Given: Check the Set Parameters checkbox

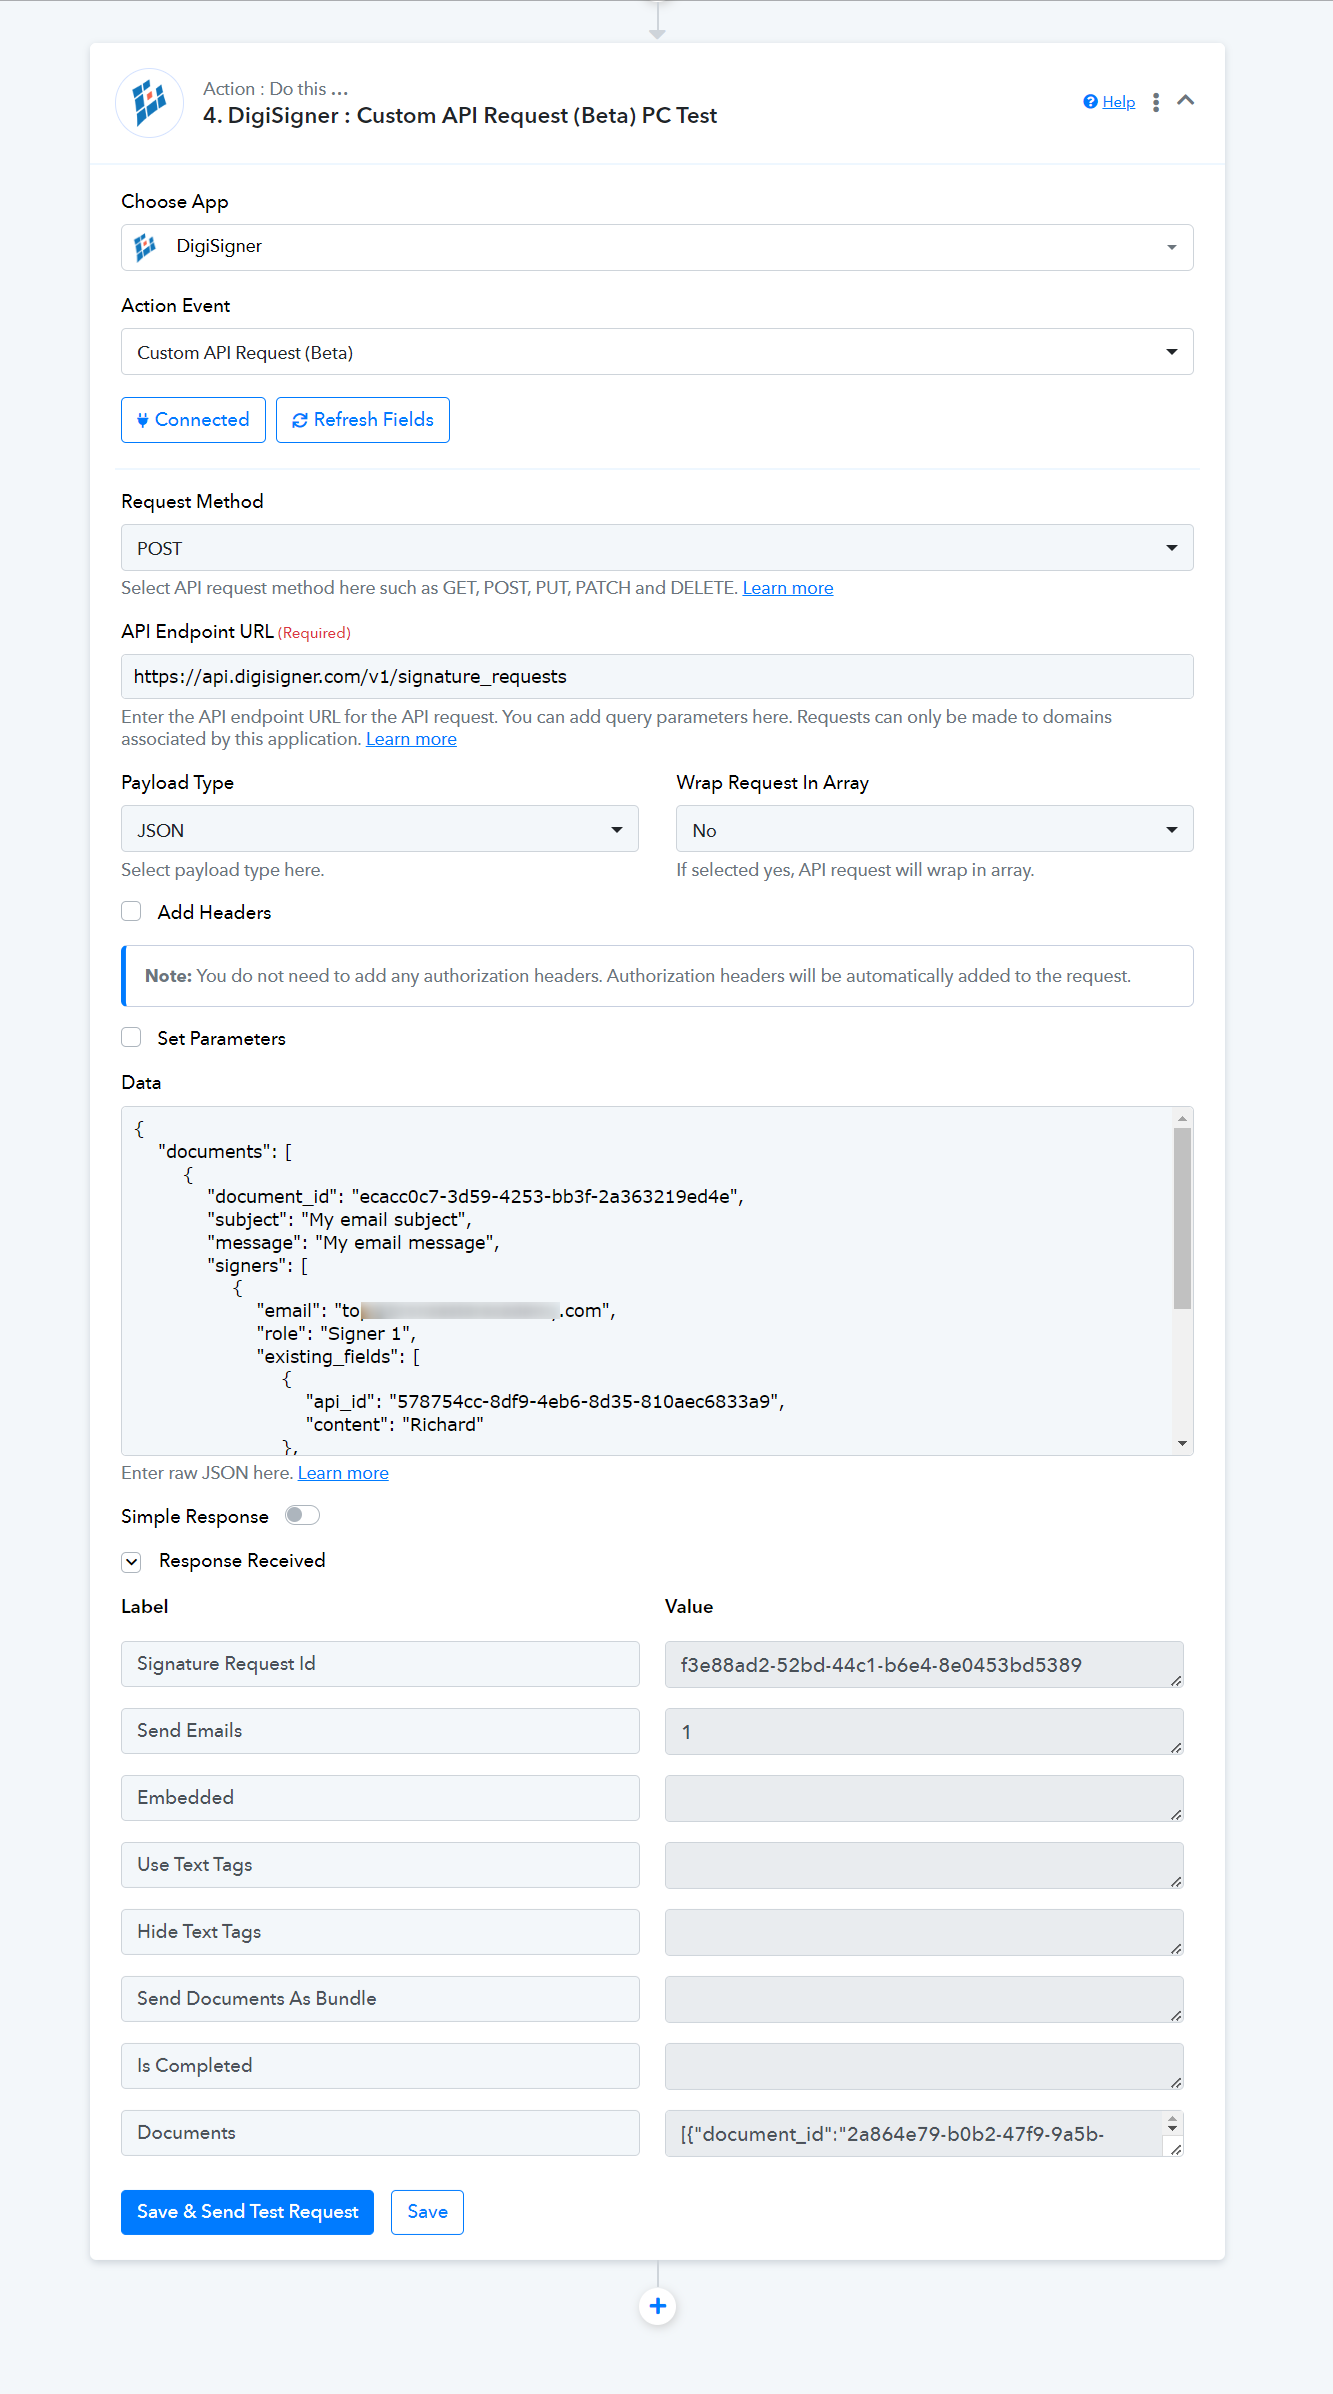Looking at the screenshot, I should 131,1037.
